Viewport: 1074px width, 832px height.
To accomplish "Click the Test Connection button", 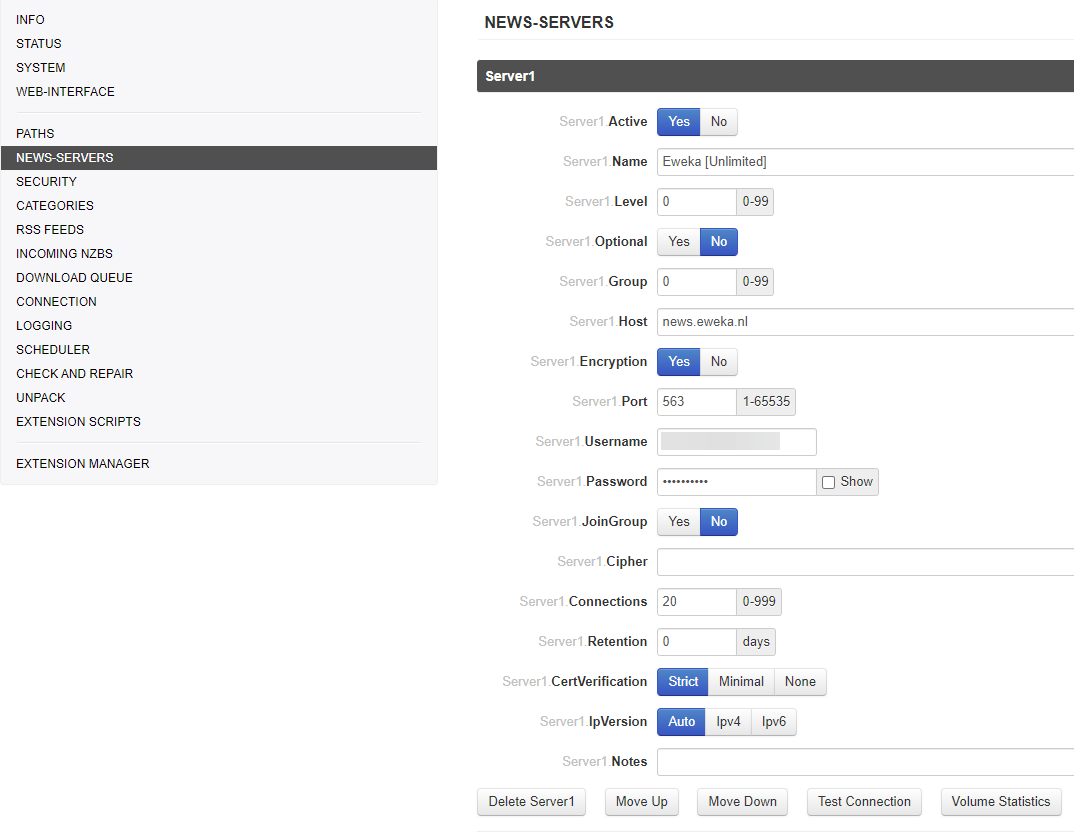I will (x=864, y=802).
